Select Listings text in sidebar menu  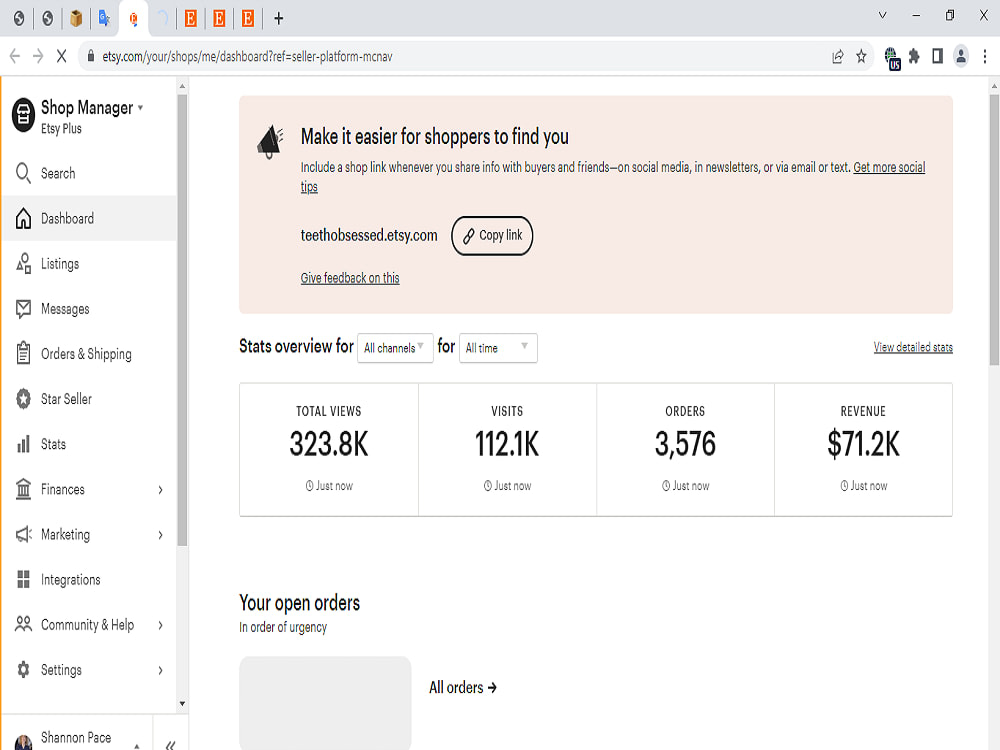click(60, 264)
